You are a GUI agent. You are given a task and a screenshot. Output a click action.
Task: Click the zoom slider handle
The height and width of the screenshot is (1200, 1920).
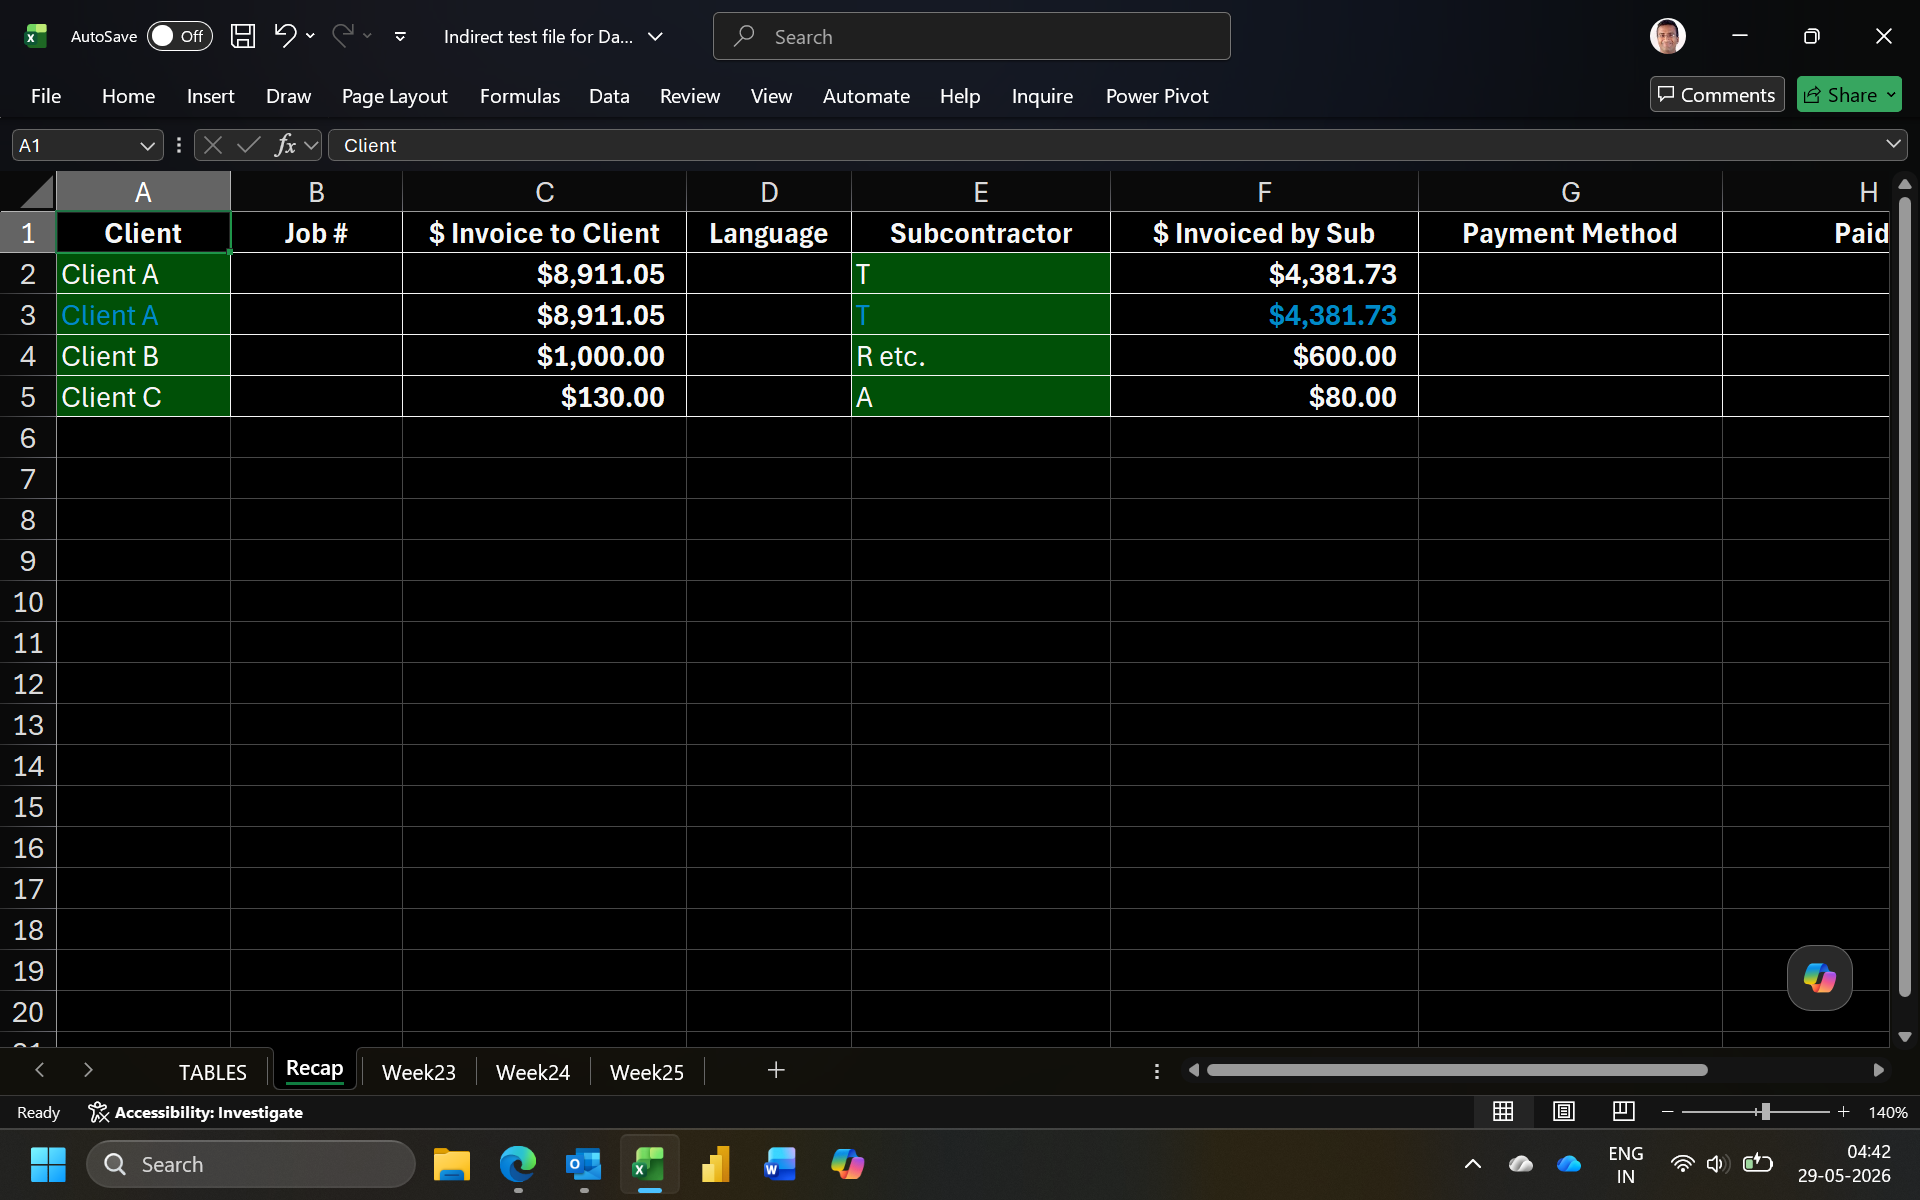coord(1765,1112)
